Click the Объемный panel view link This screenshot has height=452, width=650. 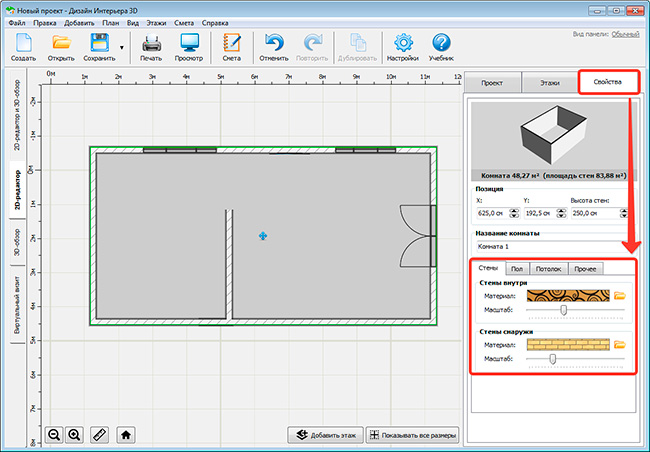[626, 34]
